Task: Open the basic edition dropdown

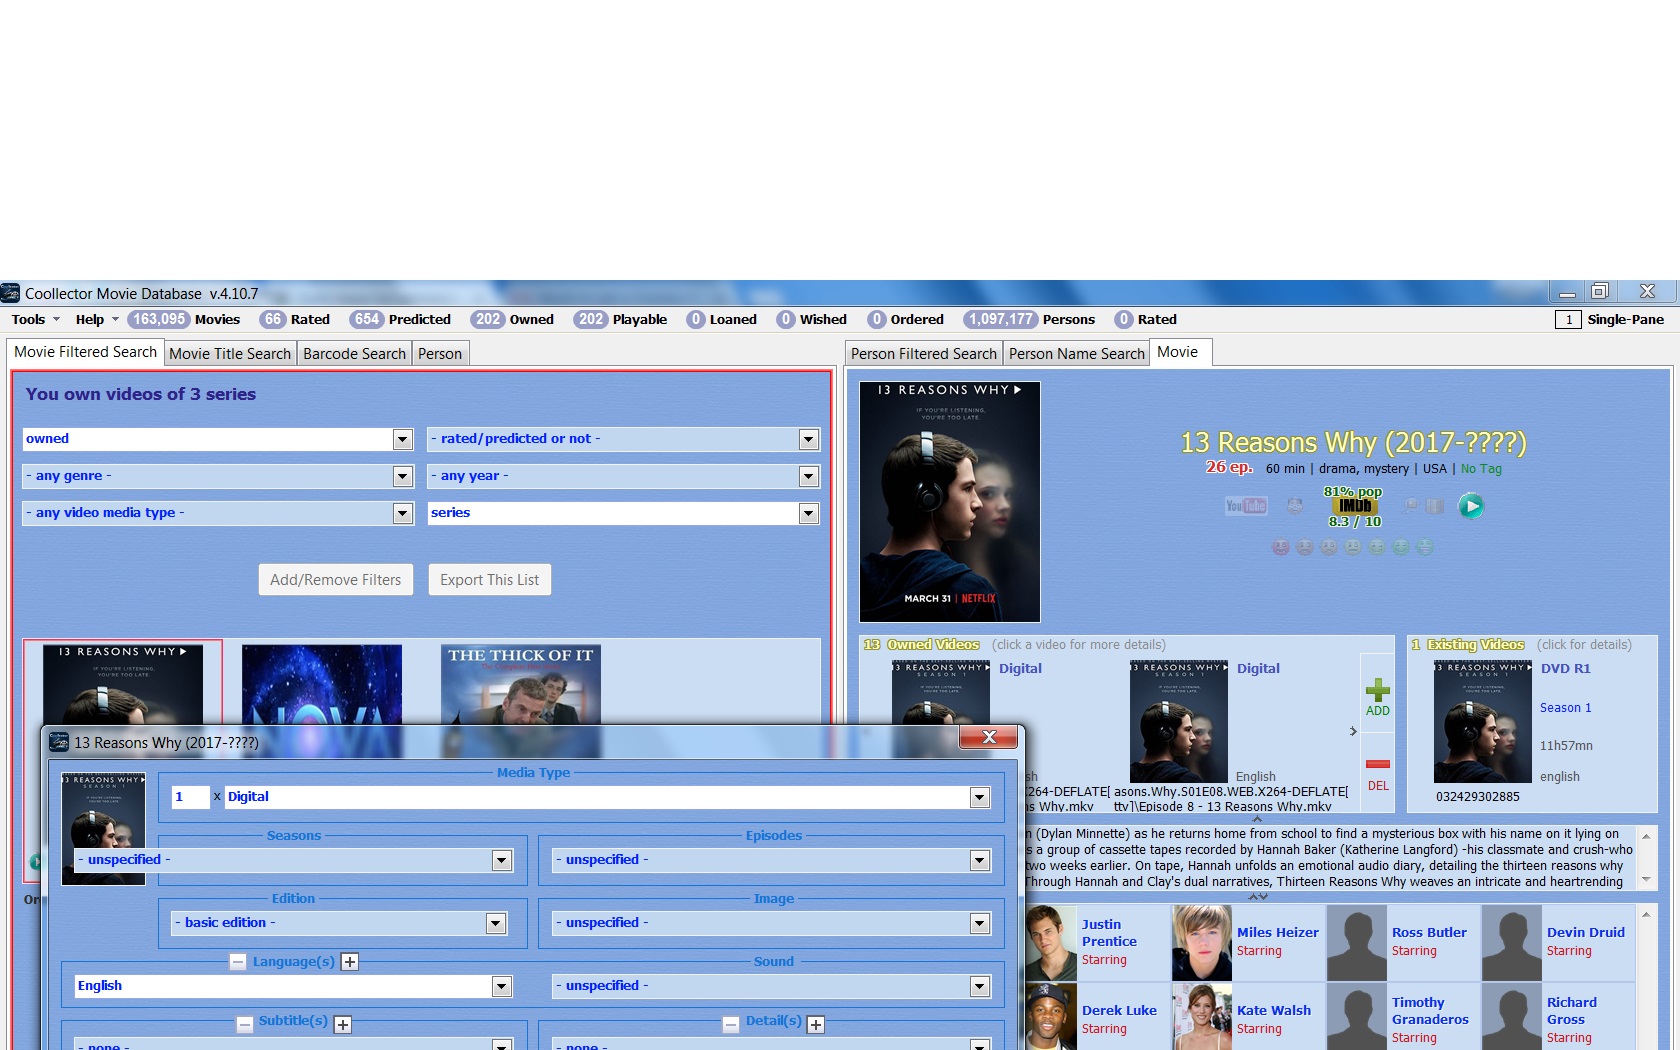Action: pos(496,923)
